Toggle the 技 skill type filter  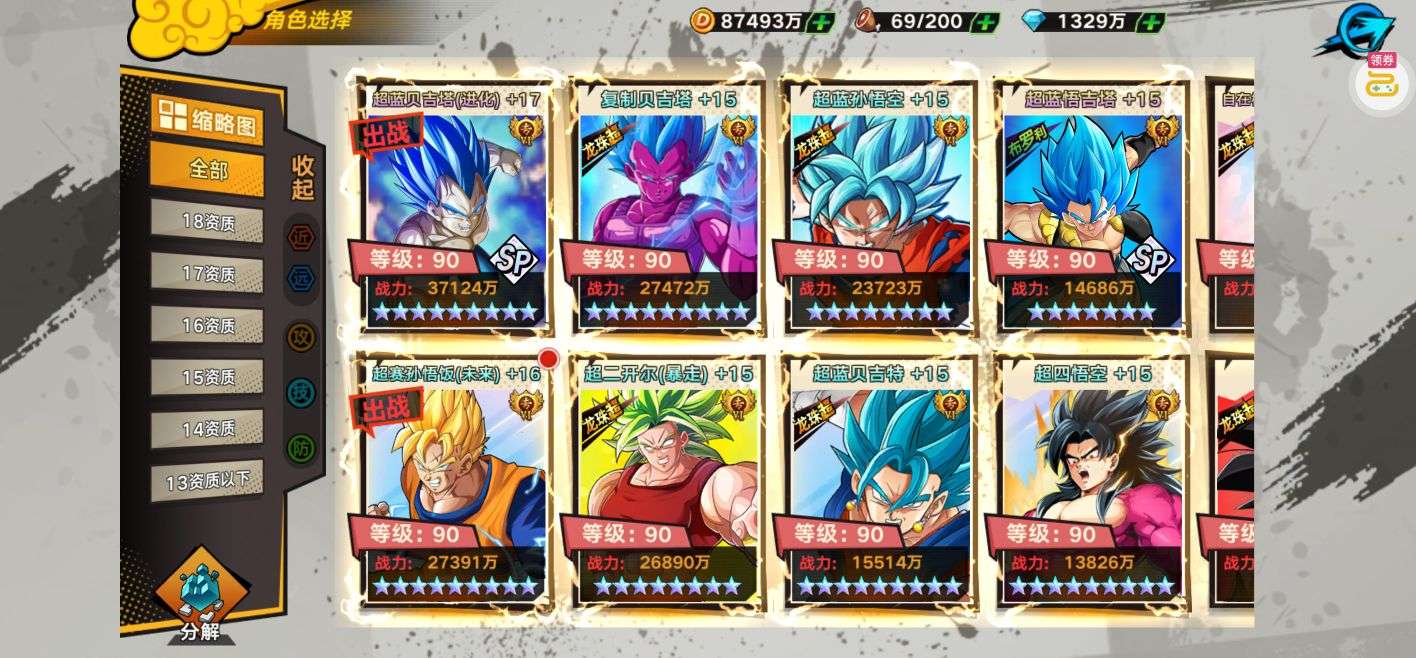pos(301,393)
